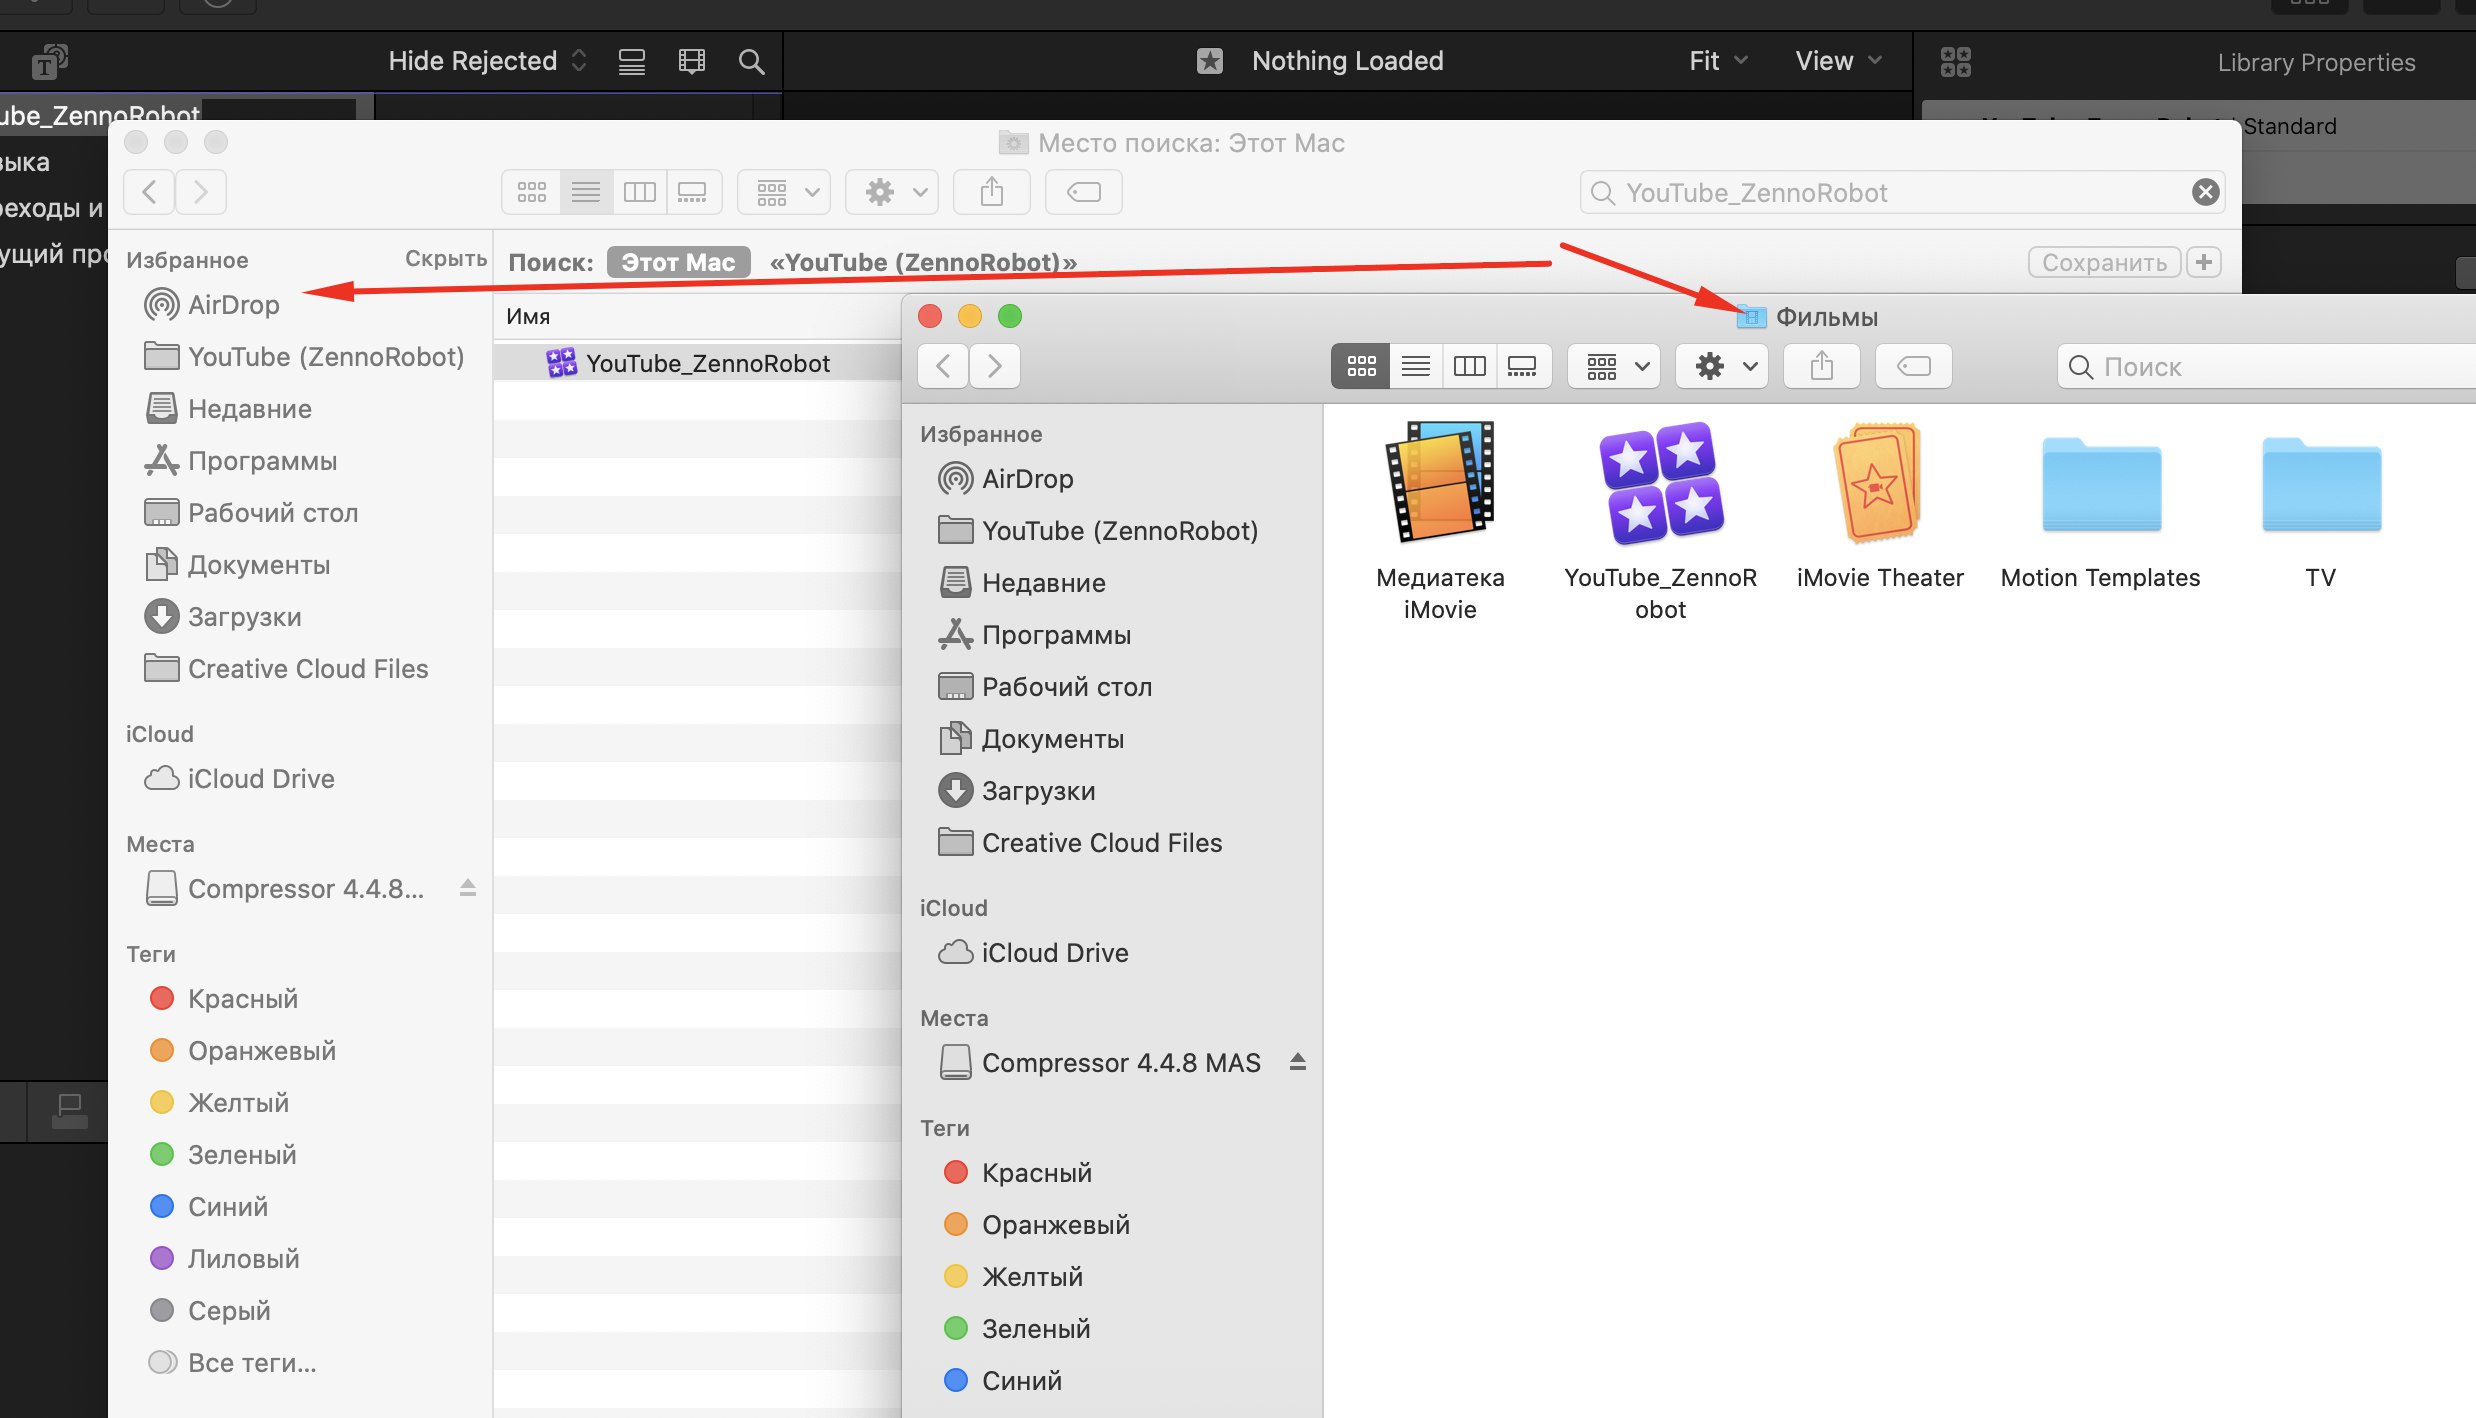Go forward in the search Finder window
The width and height of the screenshot is (2476, 1418).
coord(201,192)
